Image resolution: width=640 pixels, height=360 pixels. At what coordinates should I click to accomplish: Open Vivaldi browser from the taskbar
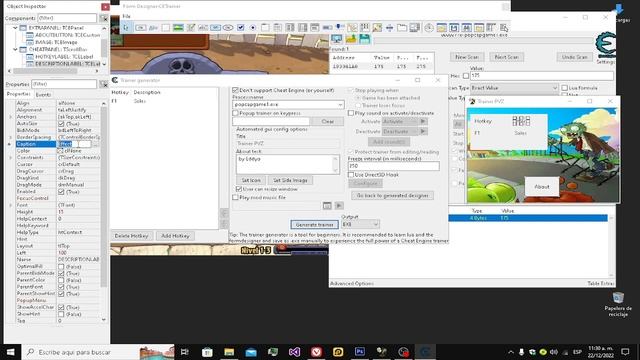(316, 352)
